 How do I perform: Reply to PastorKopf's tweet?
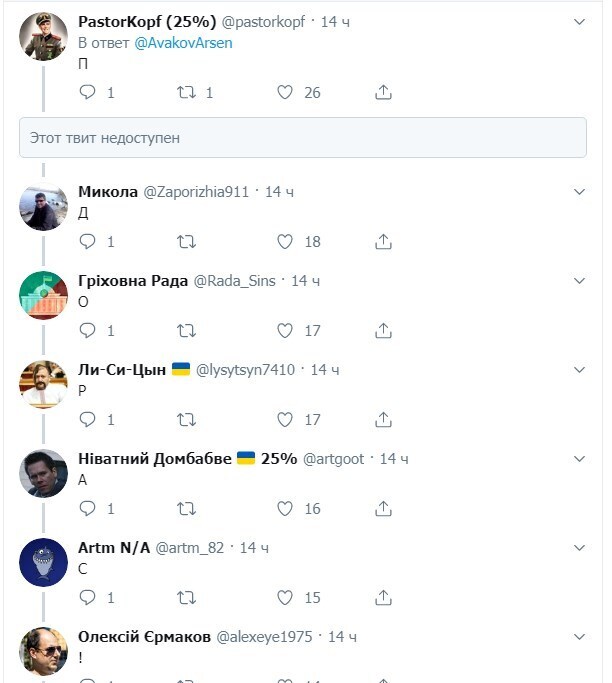87,93
